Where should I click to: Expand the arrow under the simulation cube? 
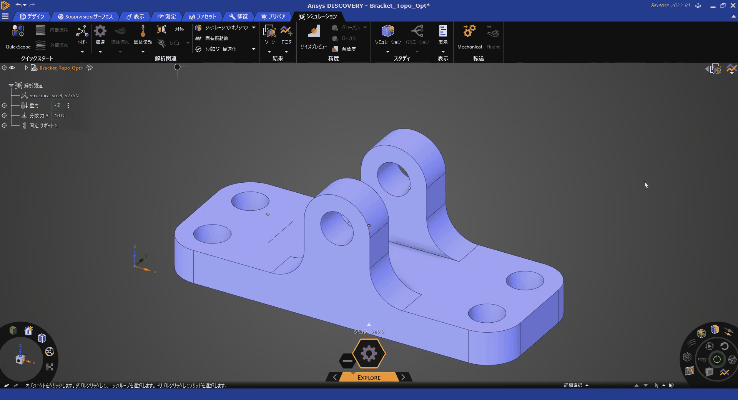pyautogui.click(x=388, y=52)
